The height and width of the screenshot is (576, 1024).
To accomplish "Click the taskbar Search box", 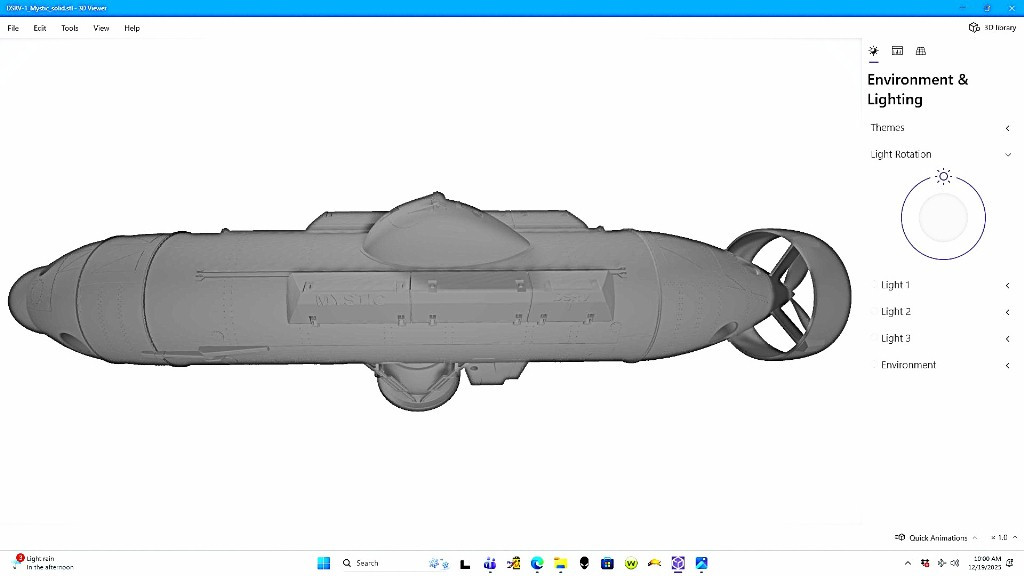I will click(380, 563).
